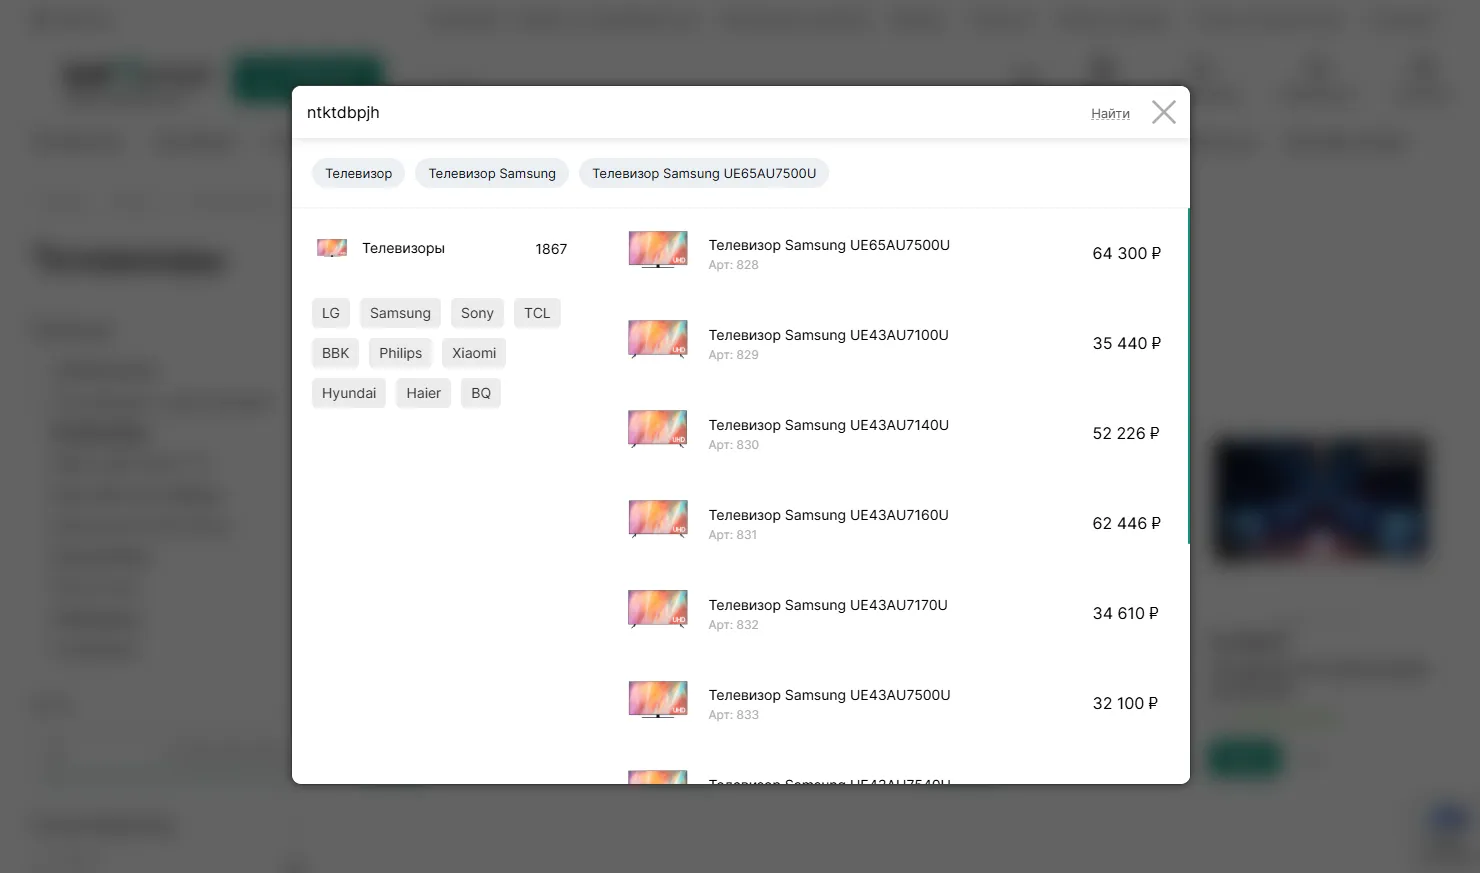Viewport: 1480px width, 873px height.
Task: Close the search popup with X icon
Action: [1163, 112]
